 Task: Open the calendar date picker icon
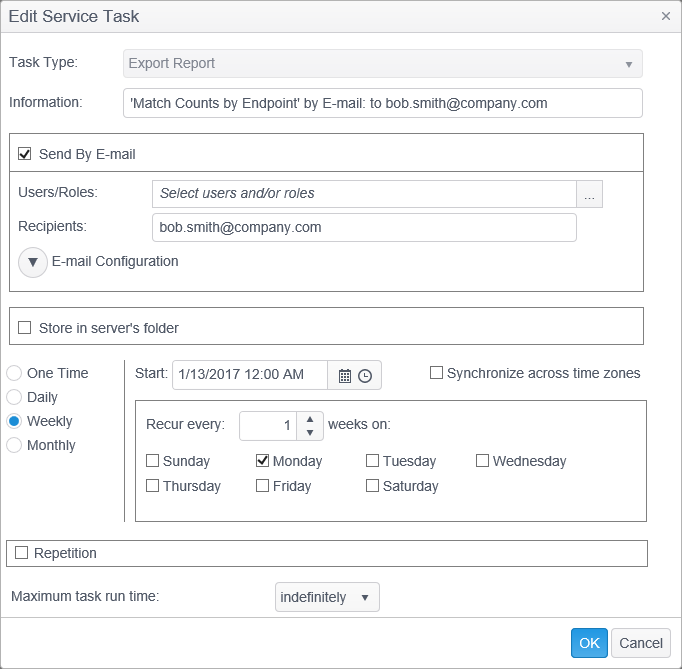point(345,376)
